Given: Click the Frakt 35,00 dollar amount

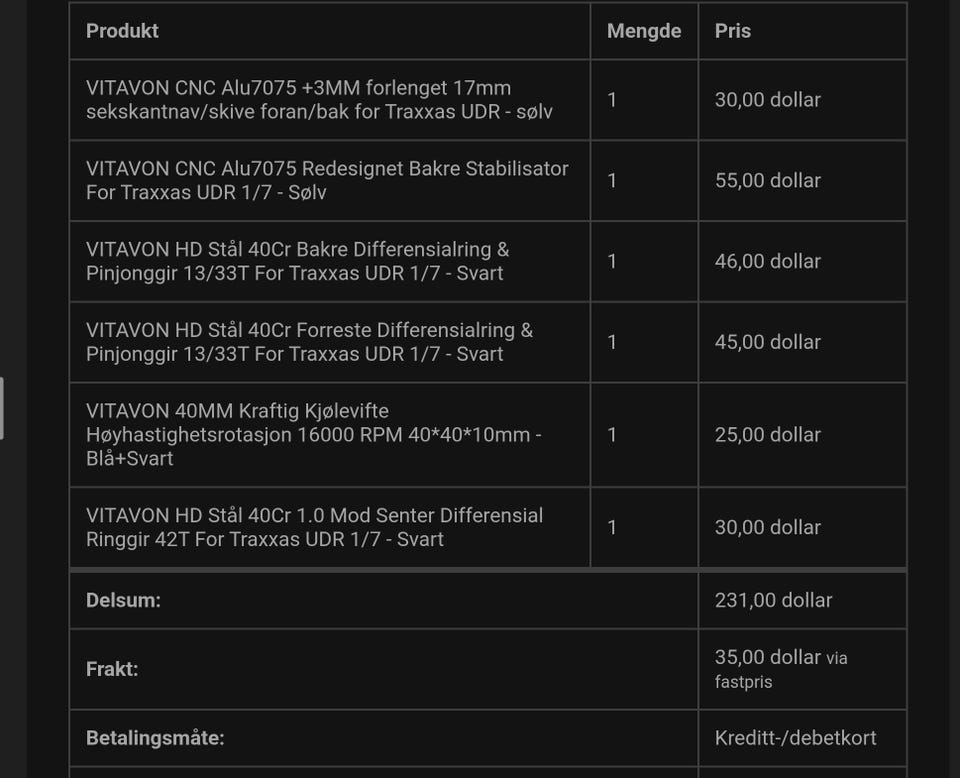Looking at the screenshot, I should (767, 657).
